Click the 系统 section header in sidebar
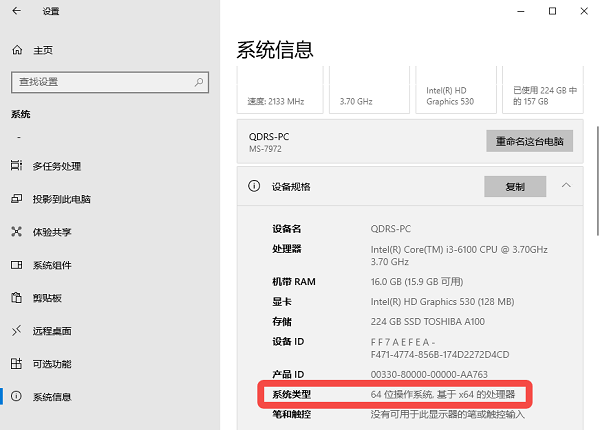Viewport: 600px width, 430px height. [x=21, y=114]
